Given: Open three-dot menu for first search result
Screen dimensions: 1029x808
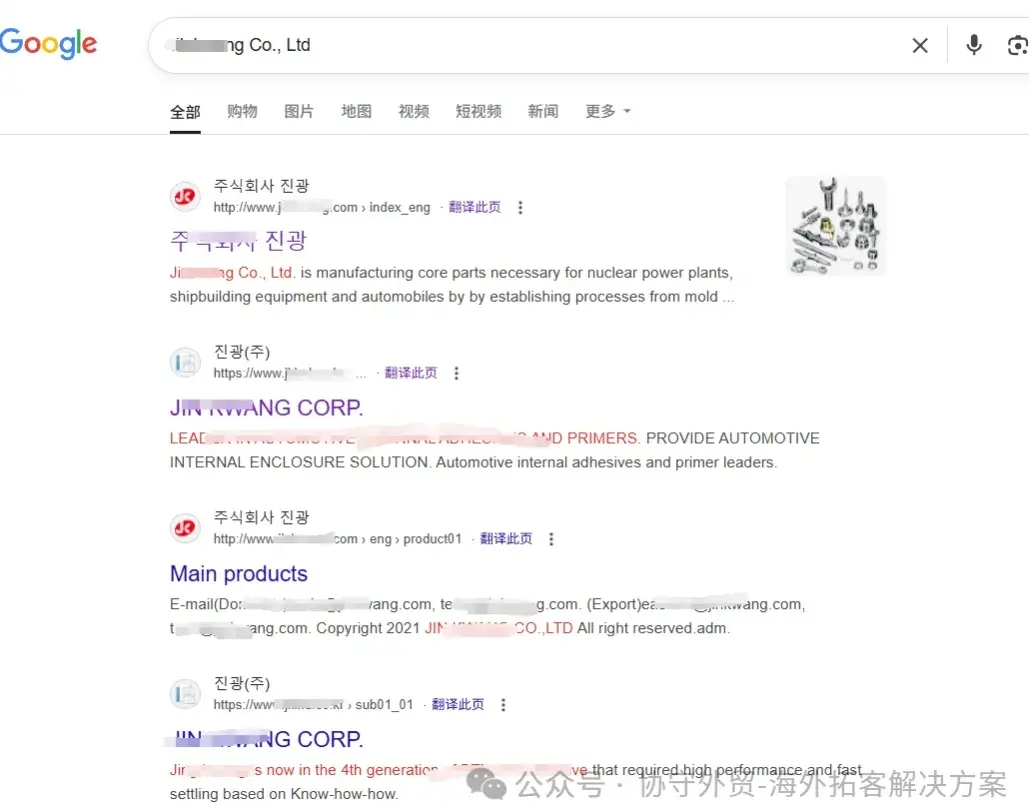Looking at the screenshot, I should [520, 207].
